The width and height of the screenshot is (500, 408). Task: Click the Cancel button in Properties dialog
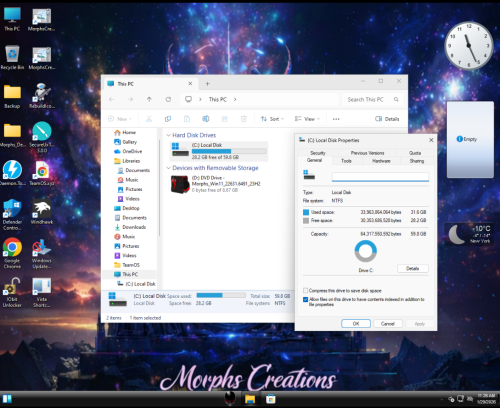click(388, 324)
